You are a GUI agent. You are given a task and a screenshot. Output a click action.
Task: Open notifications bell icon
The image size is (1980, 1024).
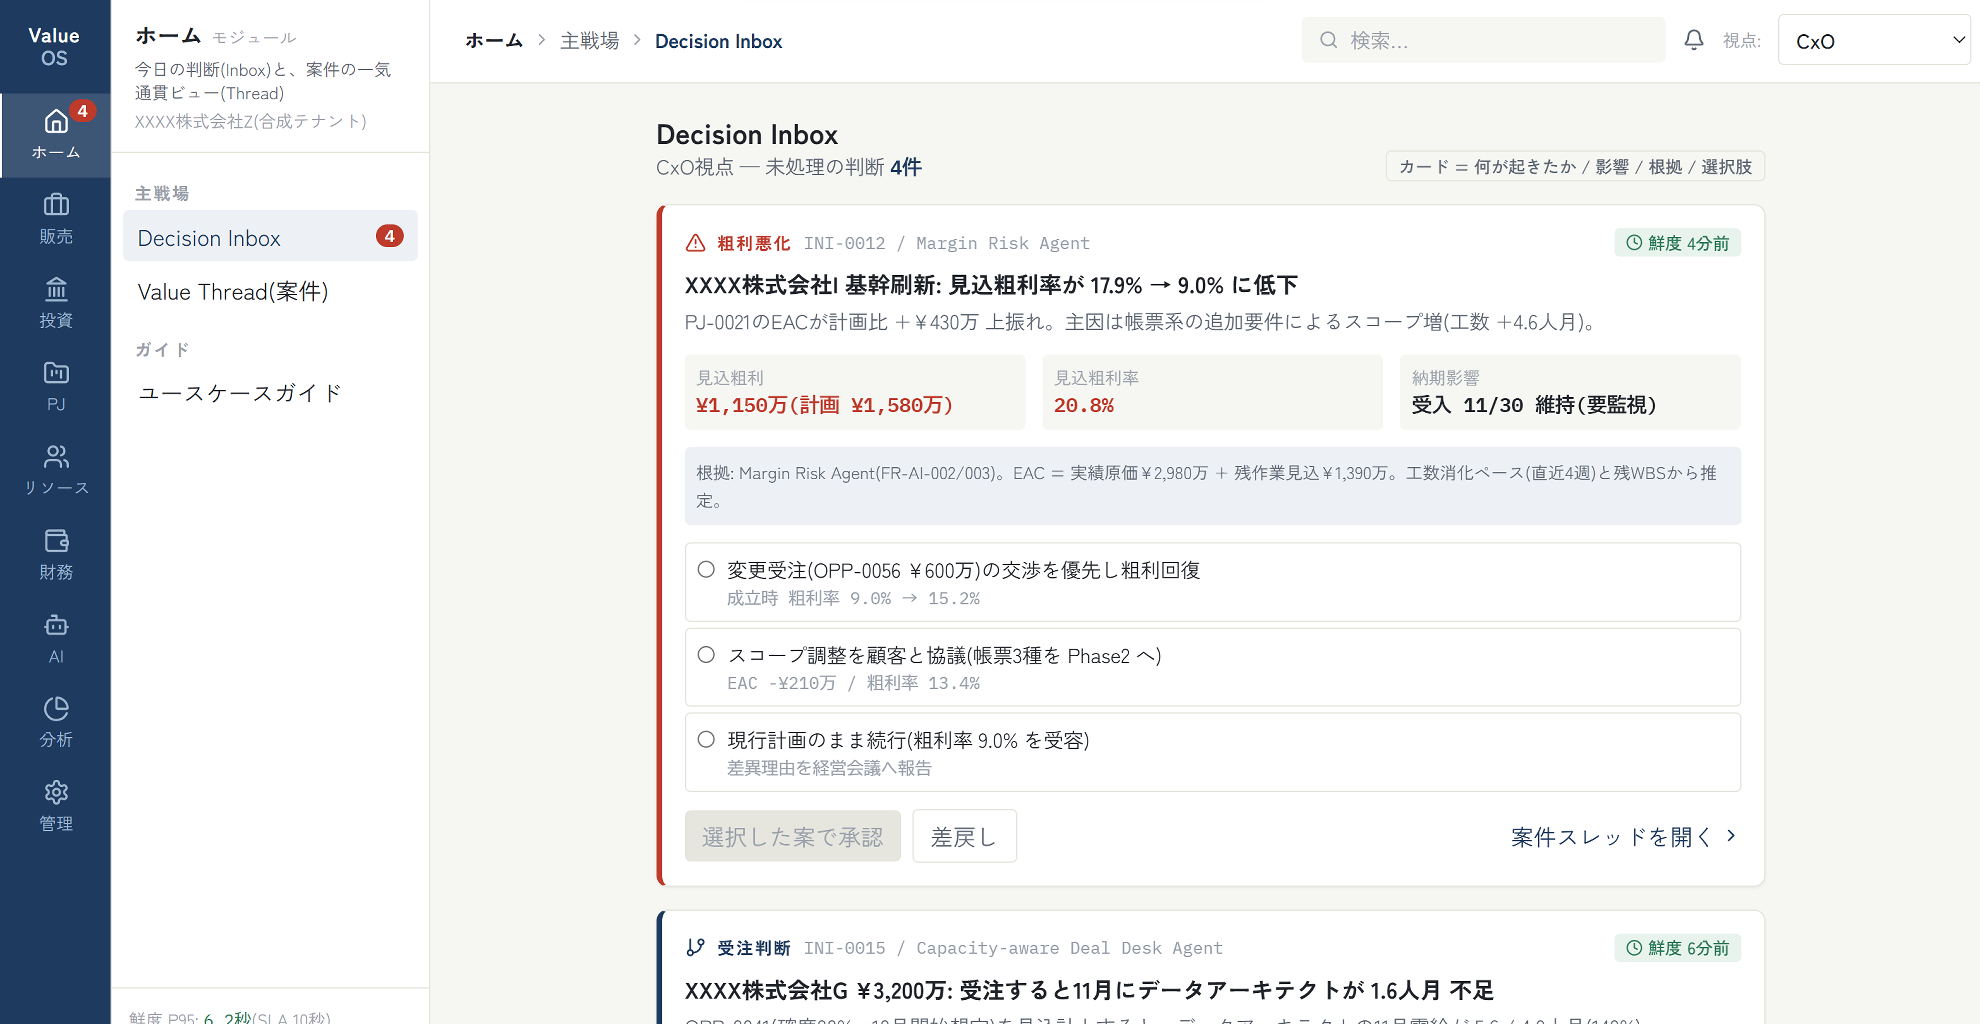pyautogui.click(x=1693, y=40)
